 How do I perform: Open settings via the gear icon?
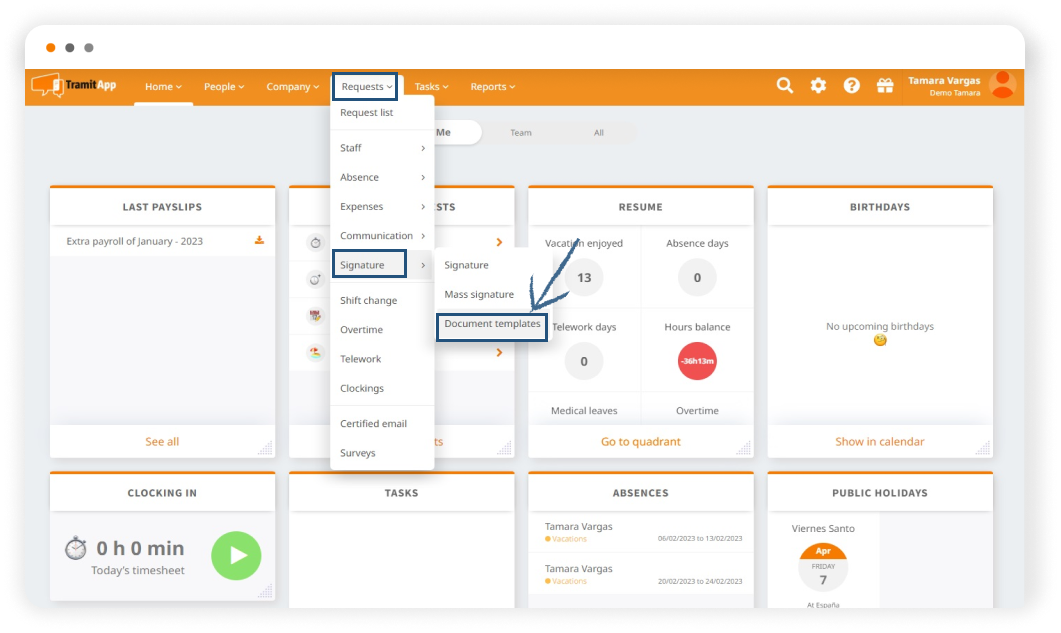pyautogui.click(x=818, y=86)
